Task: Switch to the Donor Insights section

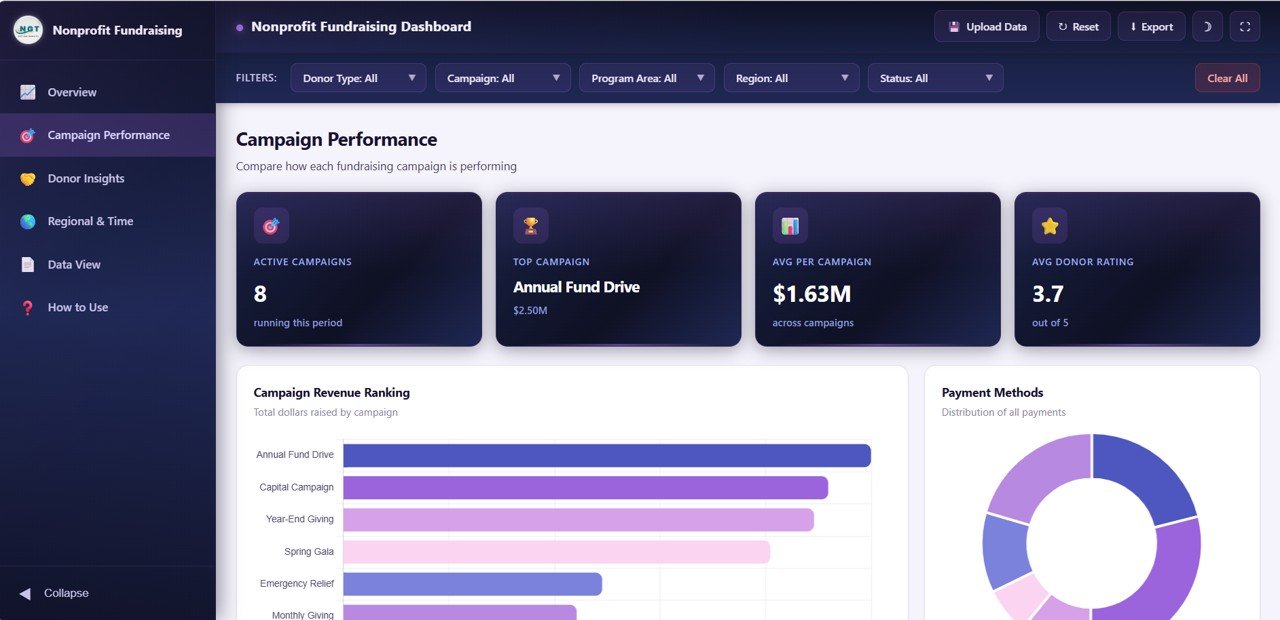Action: click(x=85, y=178)
